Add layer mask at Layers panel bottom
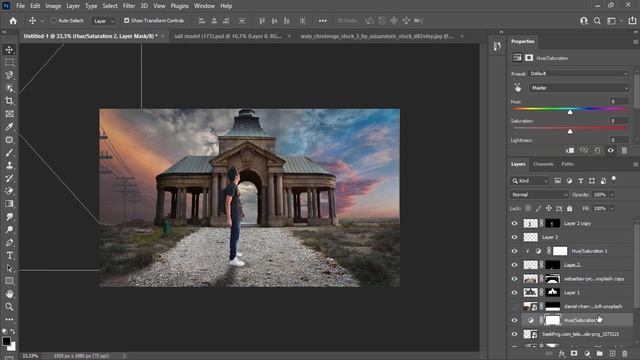This screenshot has height=360, width=640. tap(574, 353)
